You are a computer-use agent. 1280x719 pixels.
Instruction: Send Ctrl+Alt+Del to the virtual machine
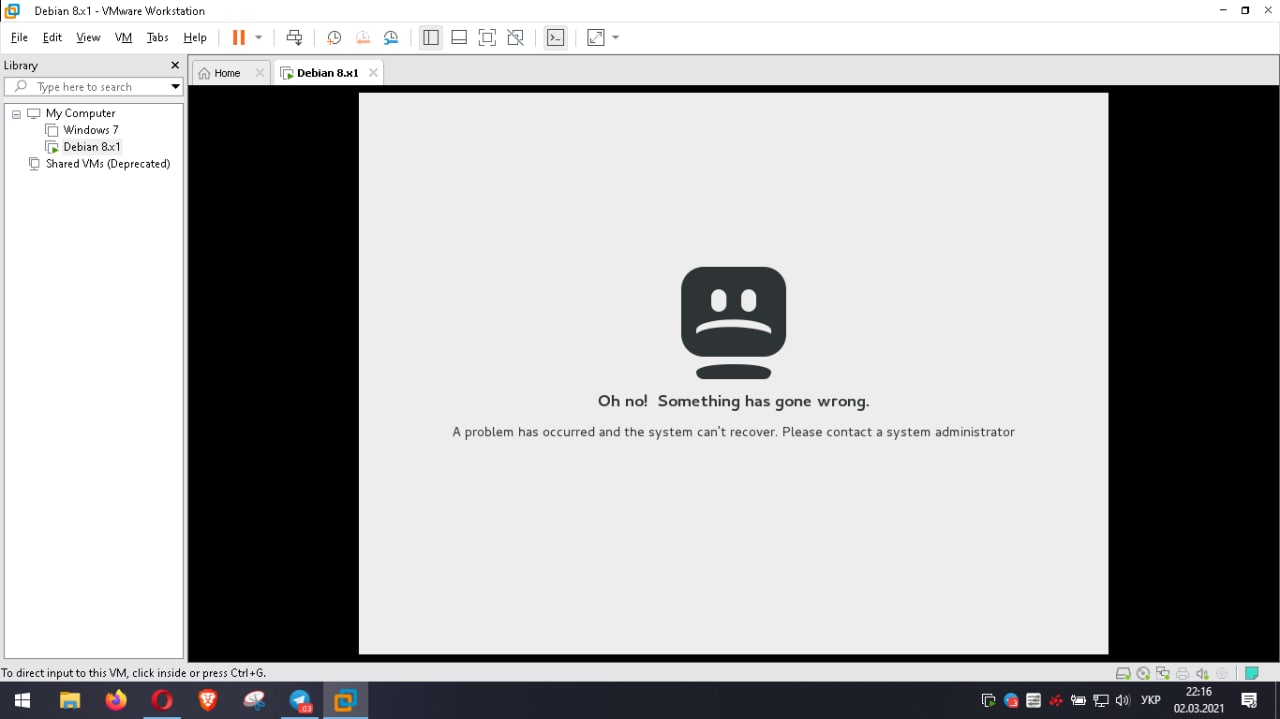coord(294,37)
